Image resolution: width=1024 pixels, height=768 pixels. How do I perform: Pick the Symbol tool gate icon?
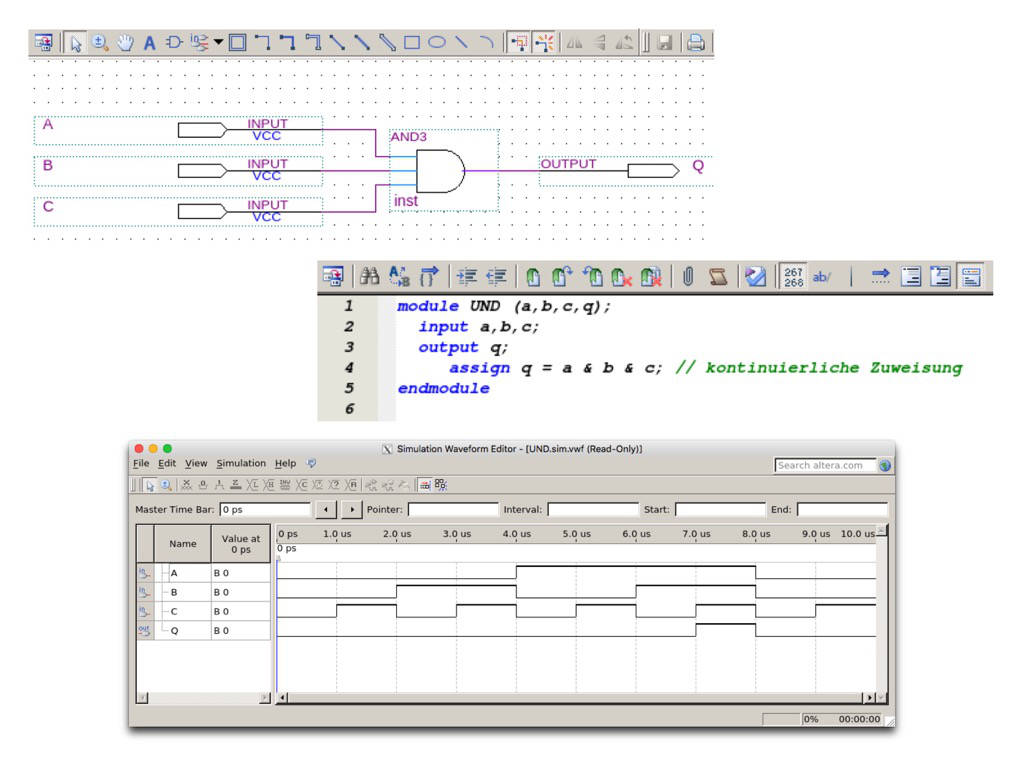pos(174,42)
